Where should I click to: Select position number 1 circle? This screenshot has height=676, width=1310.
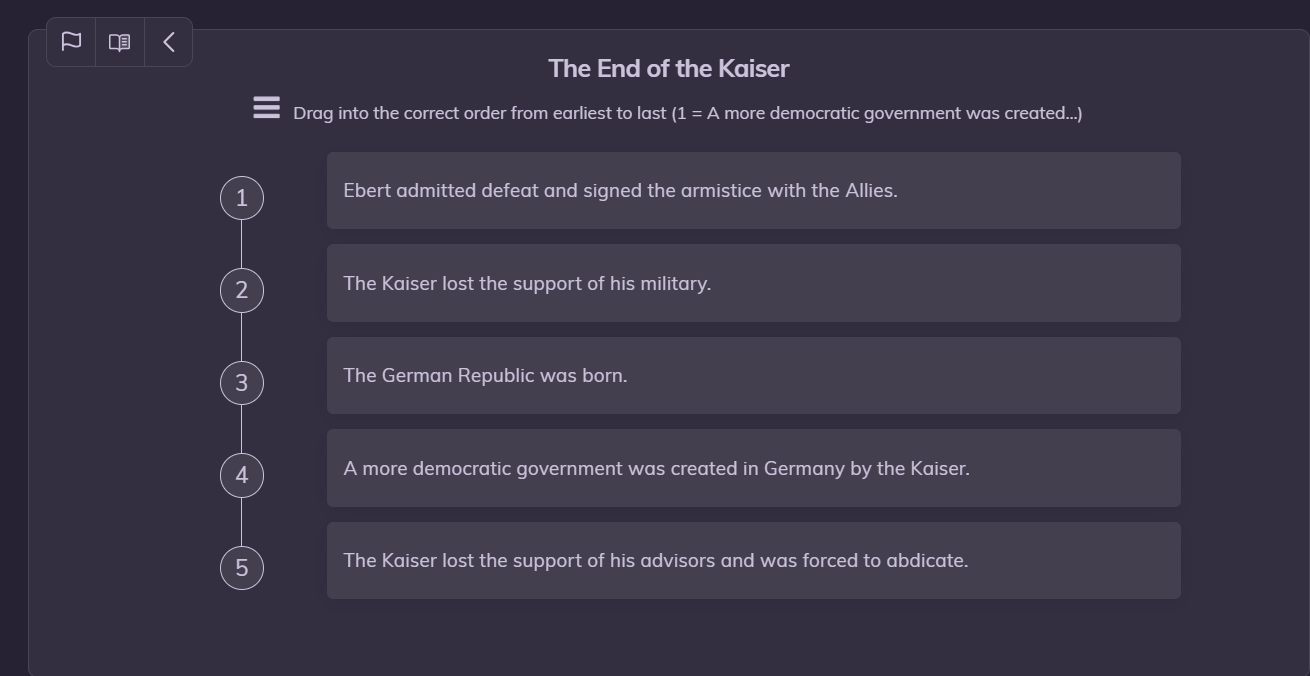[x=242, y=198]
